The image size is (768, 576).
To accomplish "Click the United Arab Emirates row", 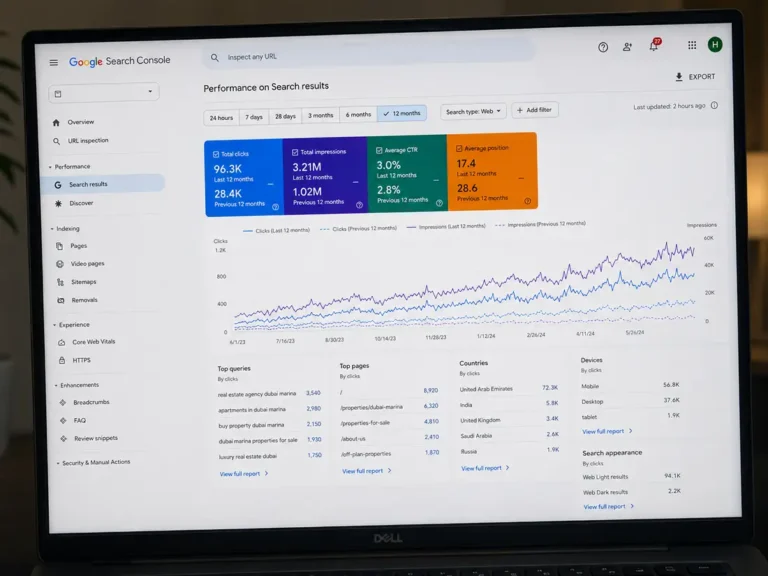I will [x=509, y=388].
